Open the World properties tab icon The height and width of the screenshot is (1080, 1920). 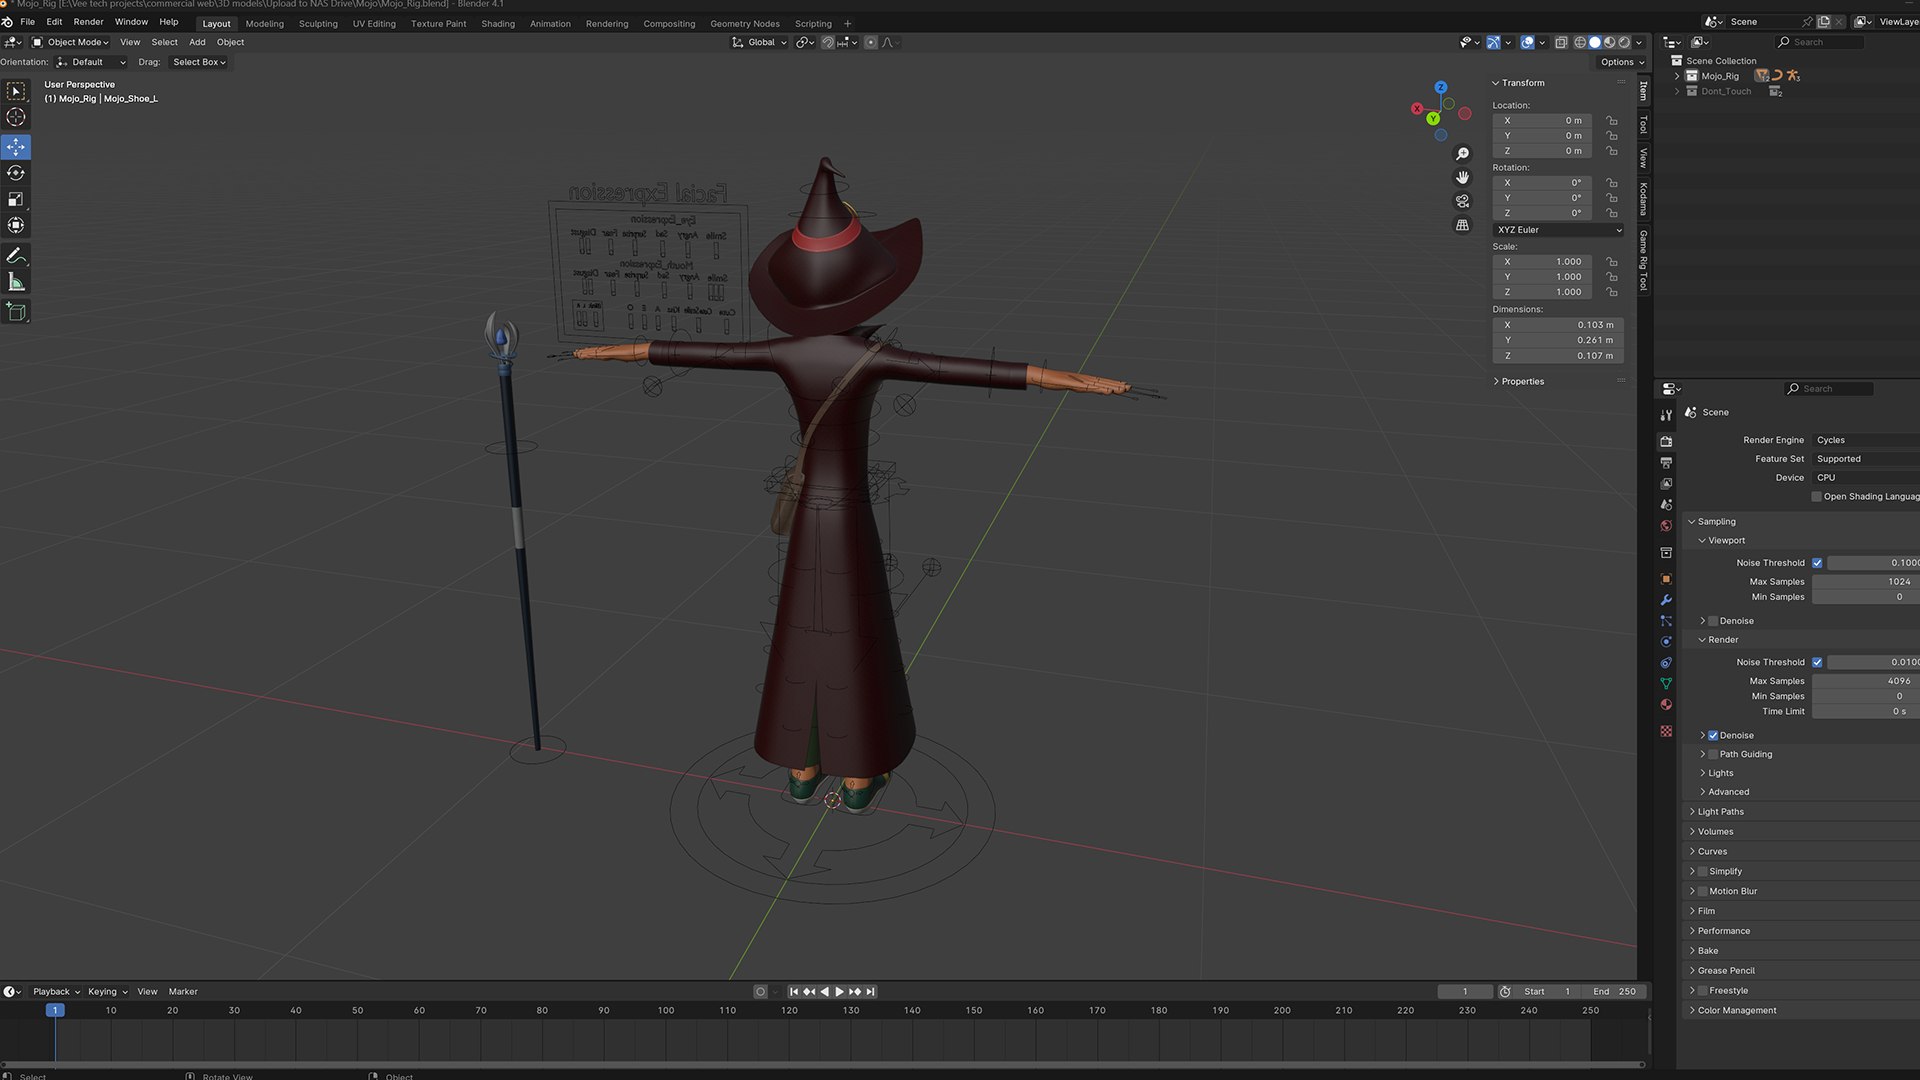(1666, 526)
